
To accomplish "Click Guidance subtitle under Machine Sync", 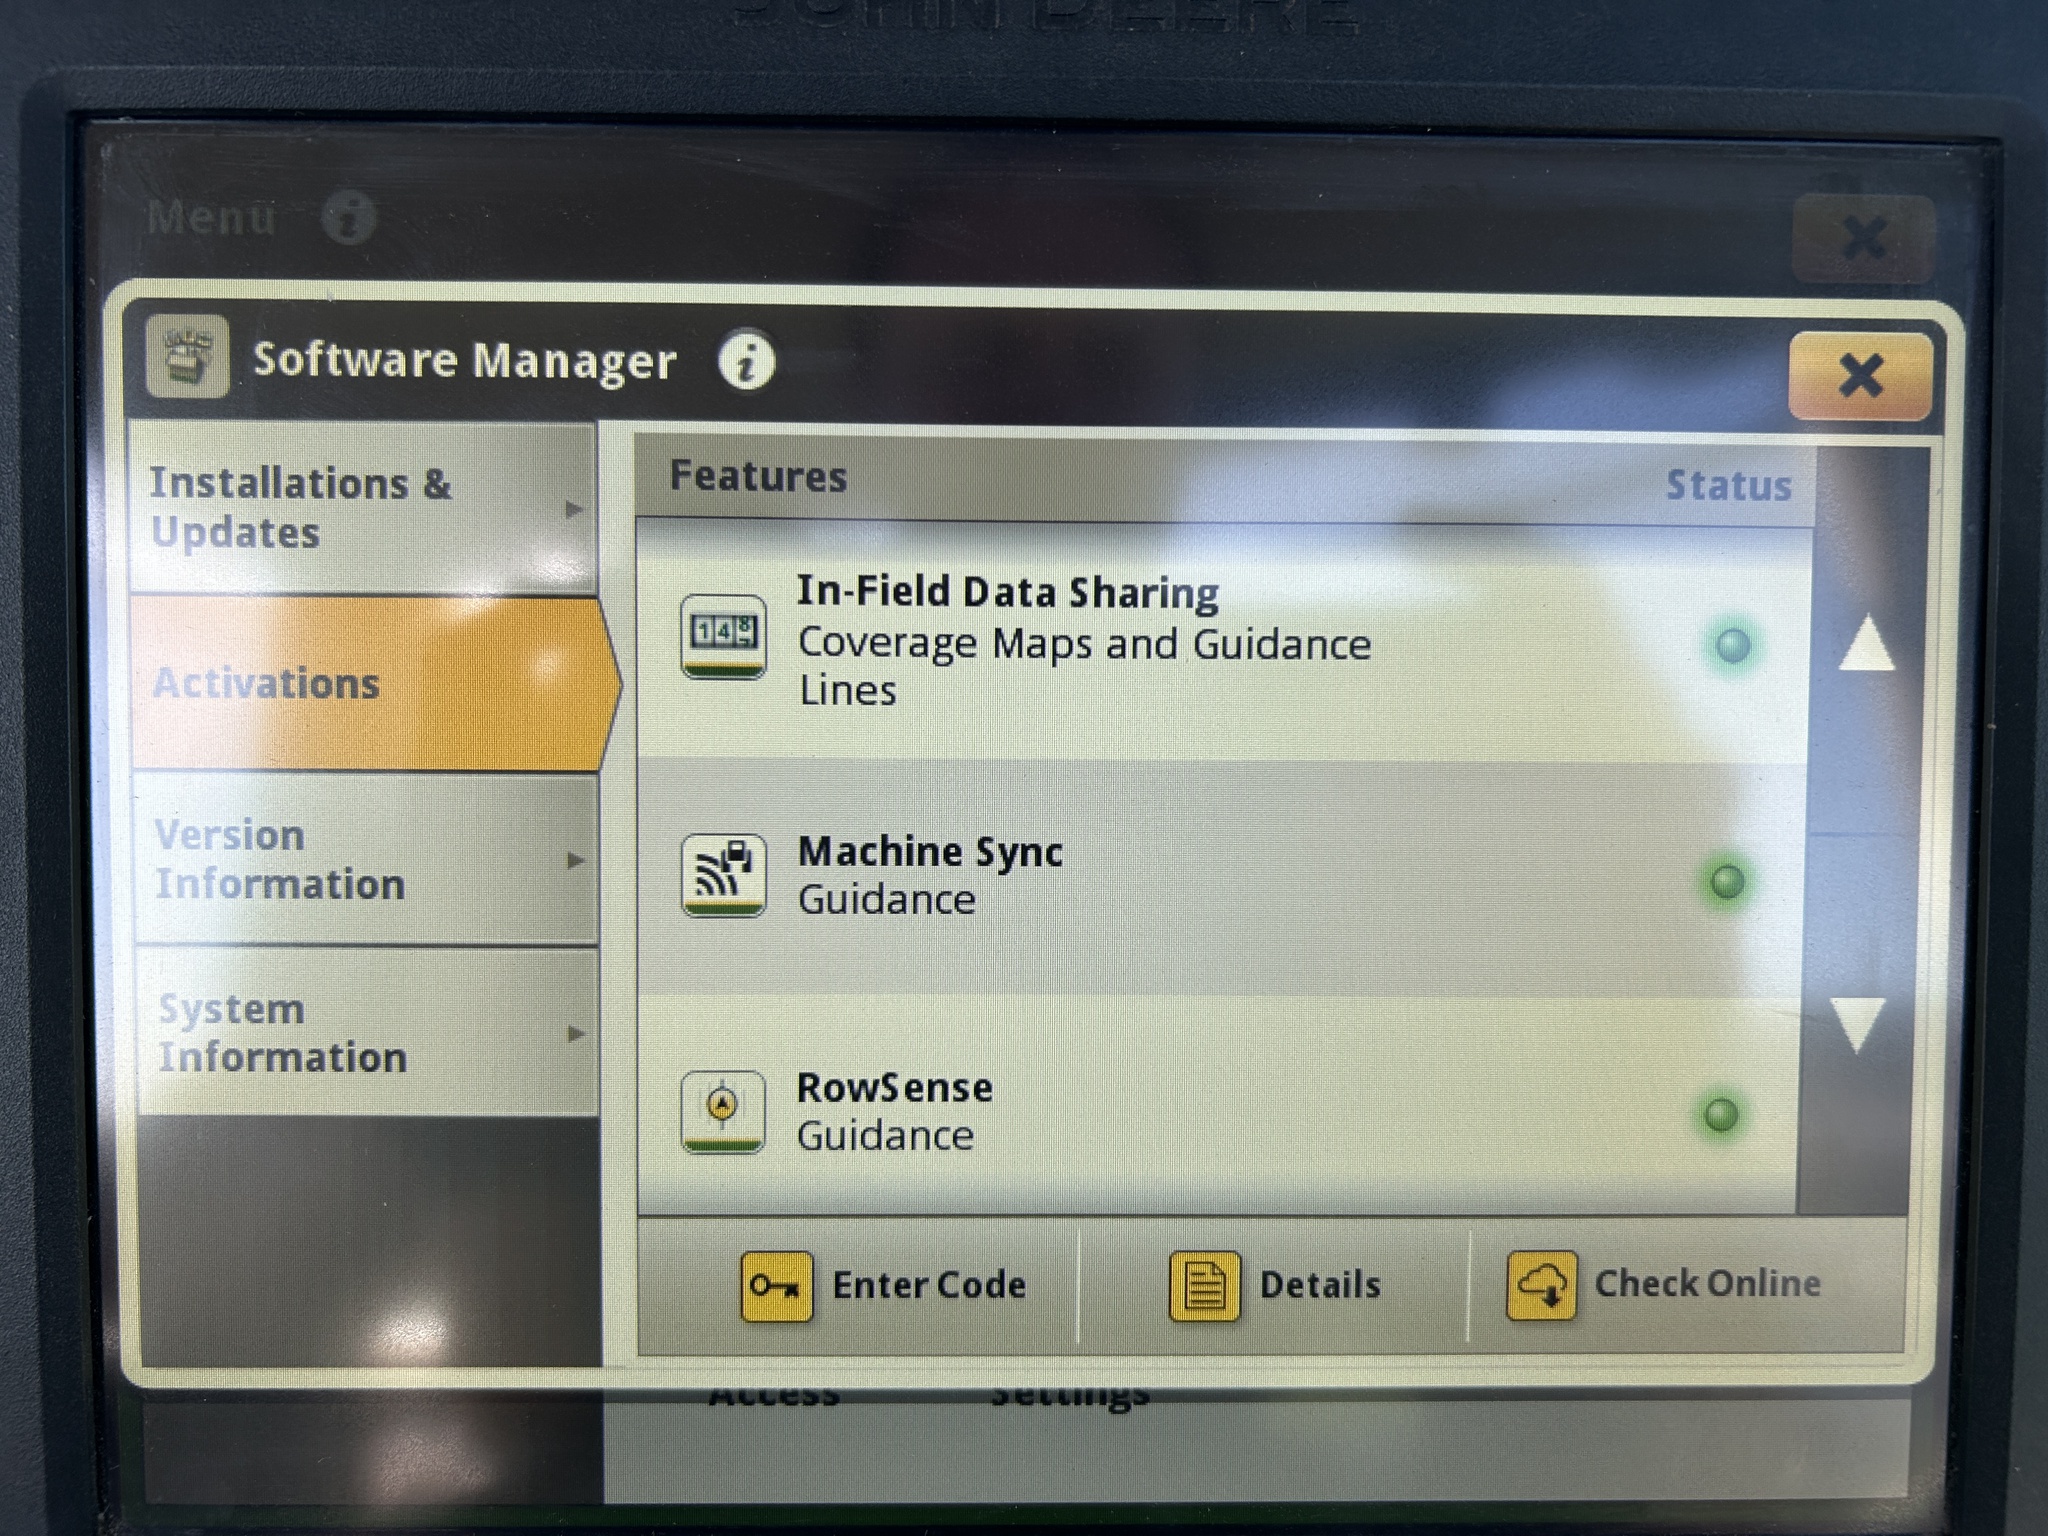I will click(x=887, y=900).
